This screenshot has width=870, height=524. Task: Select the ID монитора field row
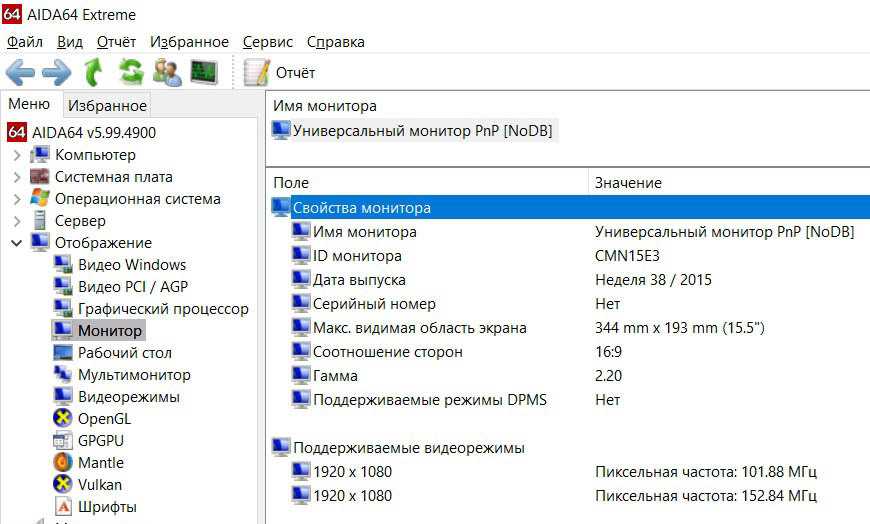[357, 256]
